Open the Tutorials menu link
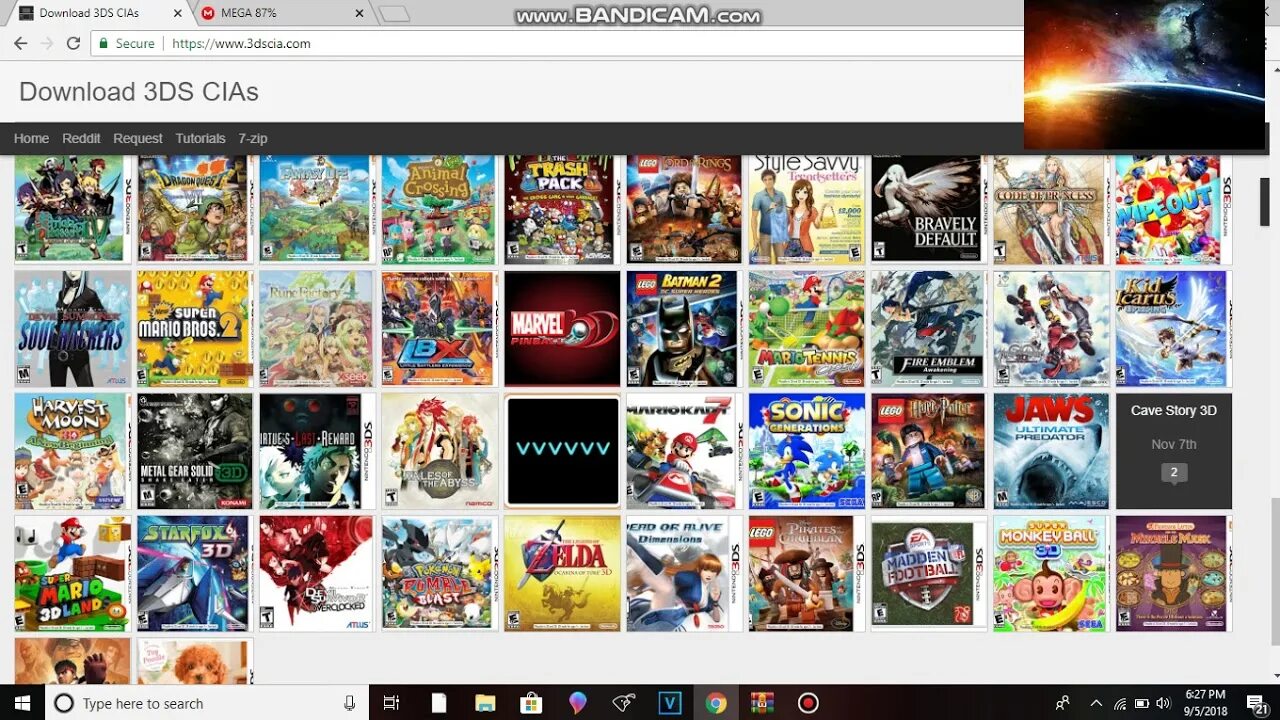This screenshot has height=720, width=1280. click(x=200, y=138)
